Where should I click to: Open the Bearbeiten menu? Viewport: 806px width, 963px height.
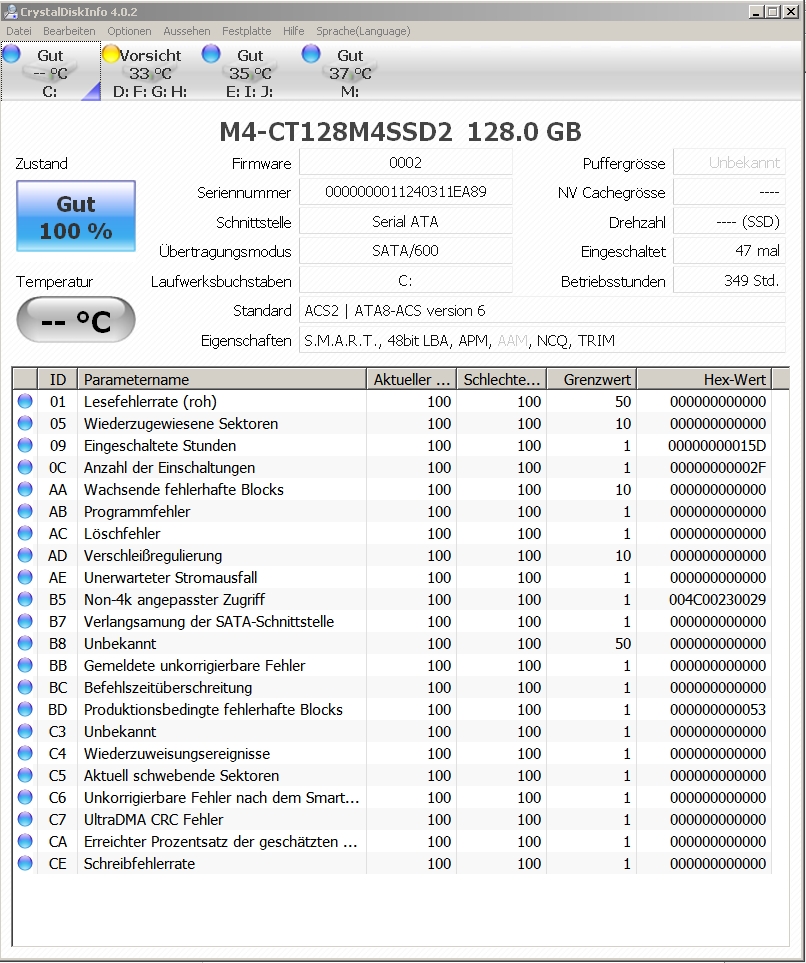(x=69, y=31)
